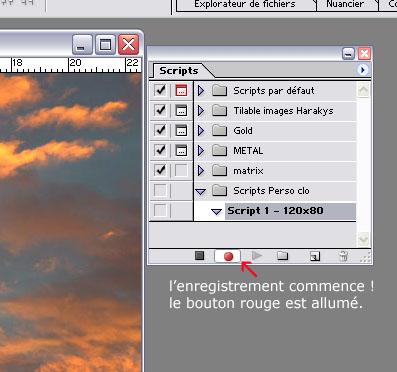
Task: Click the red record button
Action: pos(228,256)
